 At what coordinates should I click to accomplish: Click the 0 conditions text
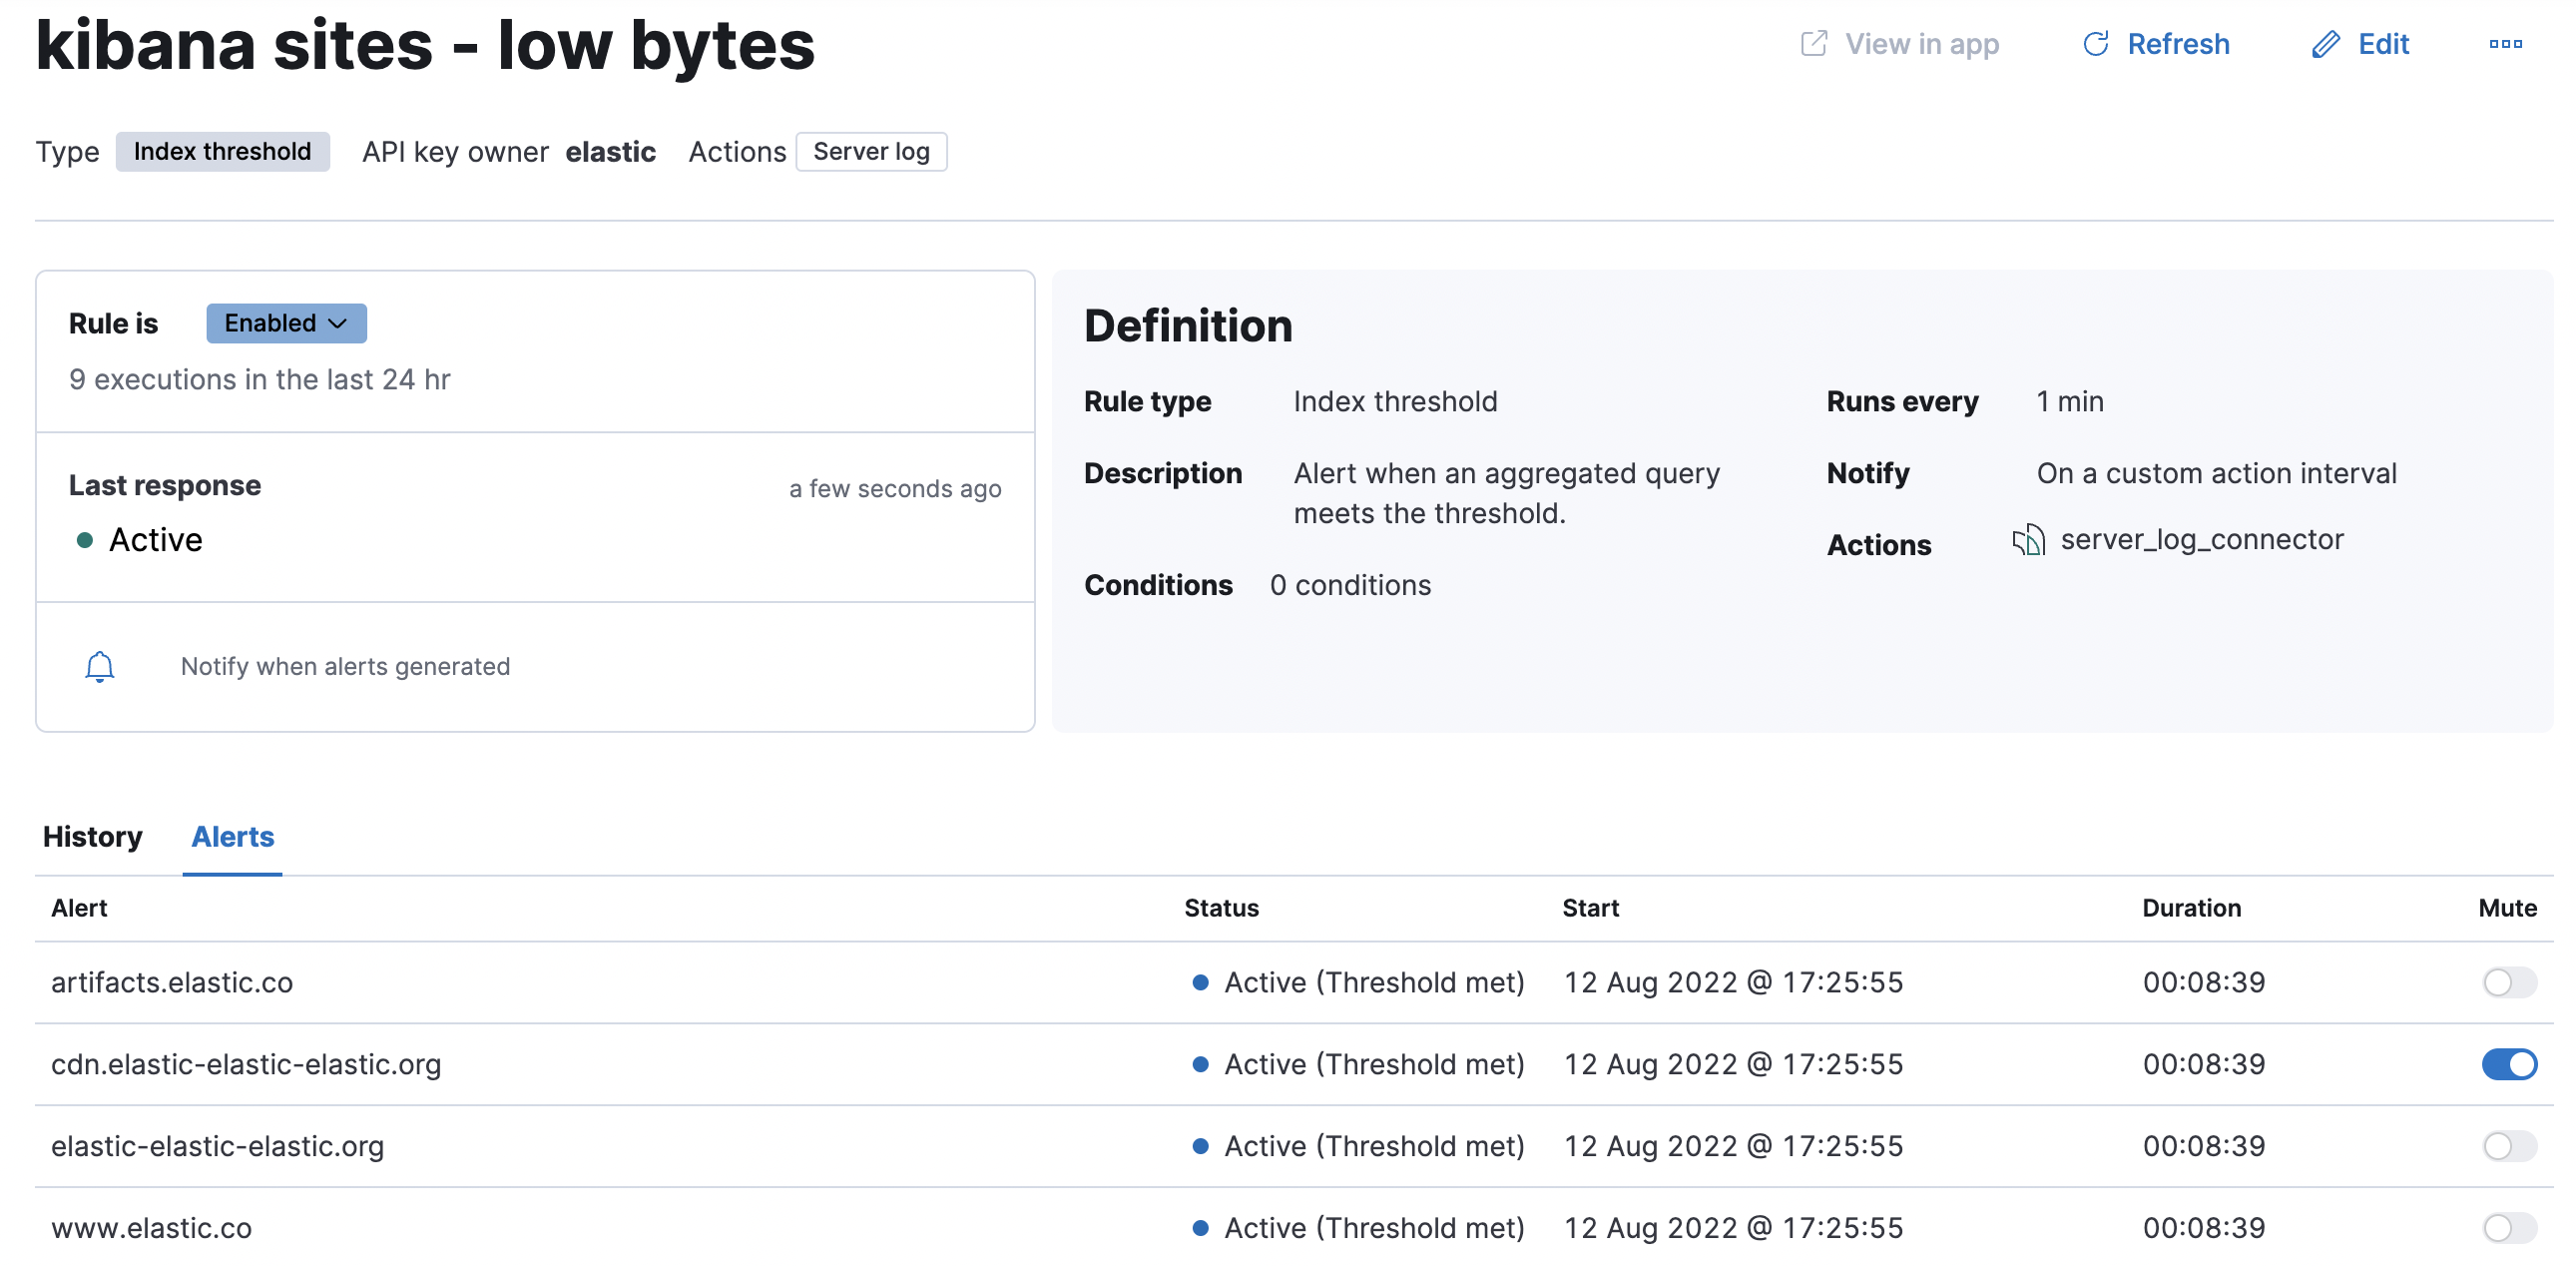coord(1350,585)
